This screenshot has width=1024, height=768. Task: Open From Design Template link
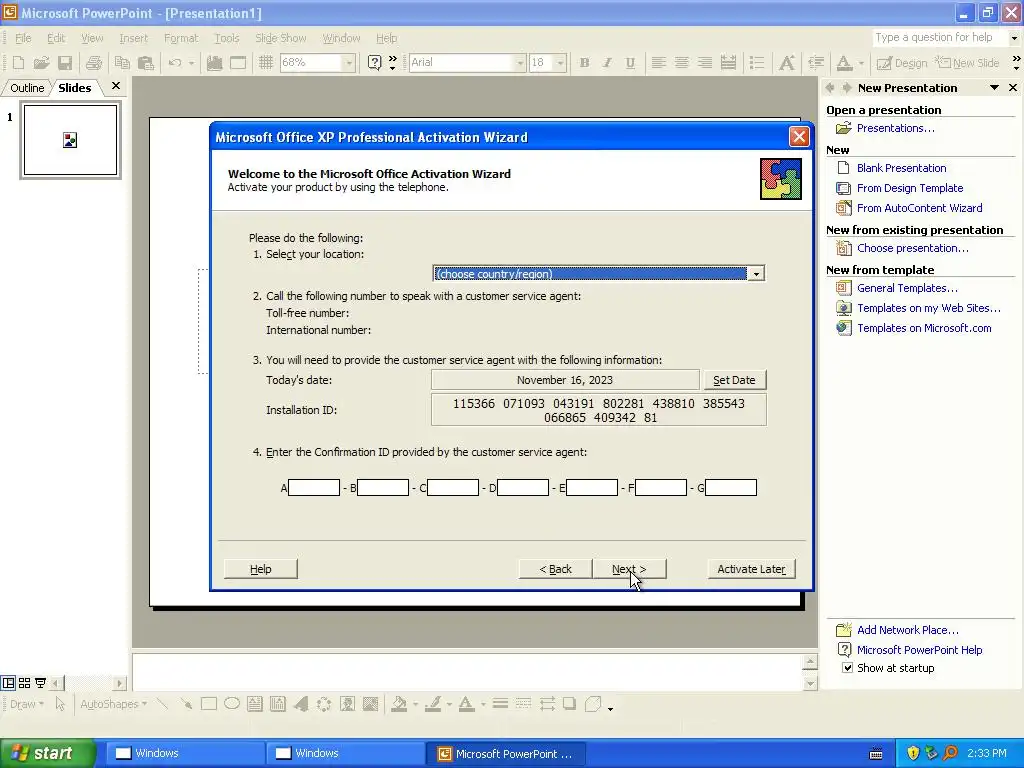910,188
